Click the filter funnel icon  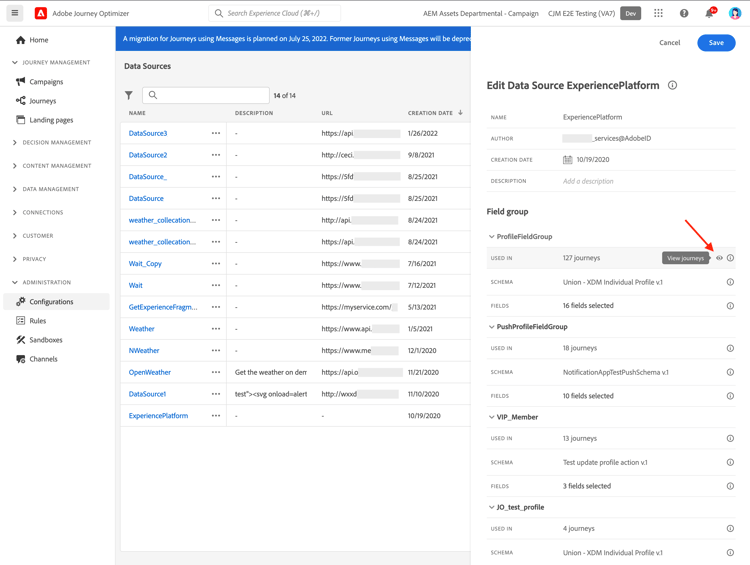[129, 95]
